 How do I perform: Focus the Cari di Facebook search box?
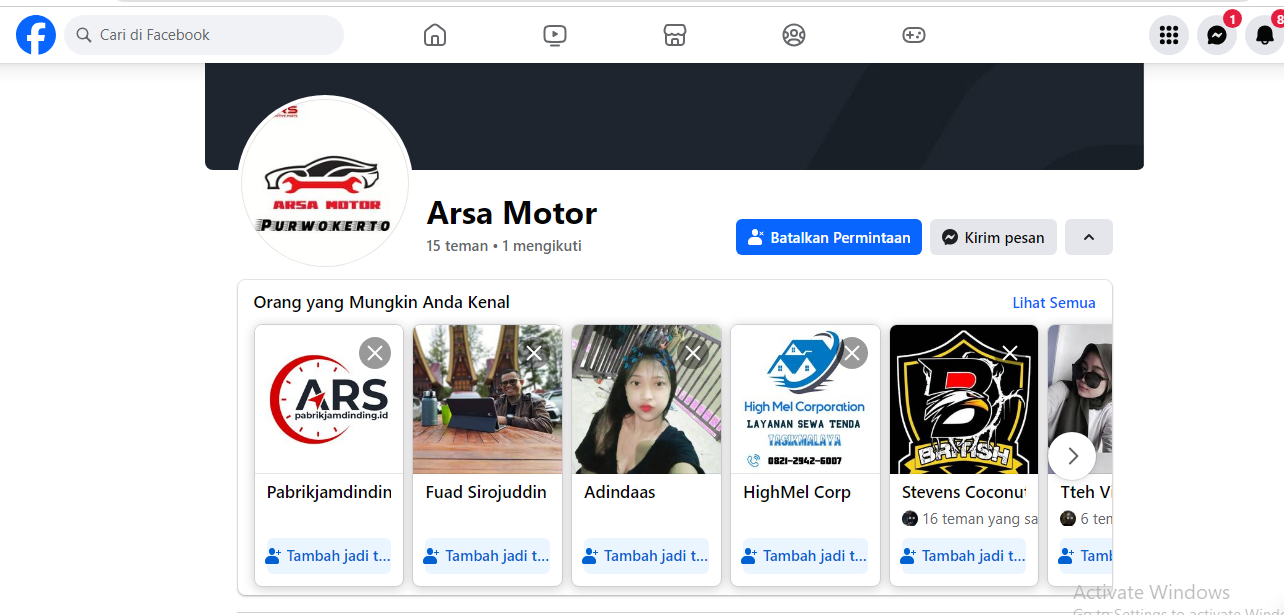204,35
